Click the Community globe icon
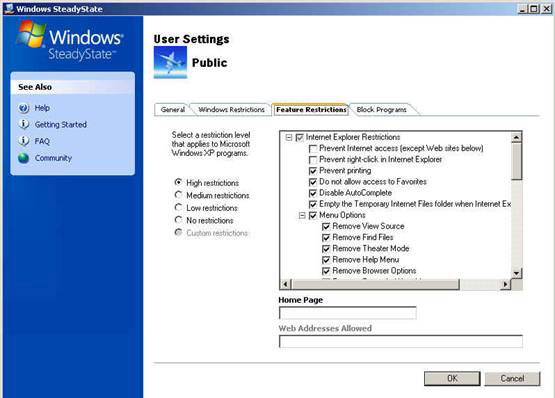The height and width of the screenshot is (398, 555). (x=24, y=158)
